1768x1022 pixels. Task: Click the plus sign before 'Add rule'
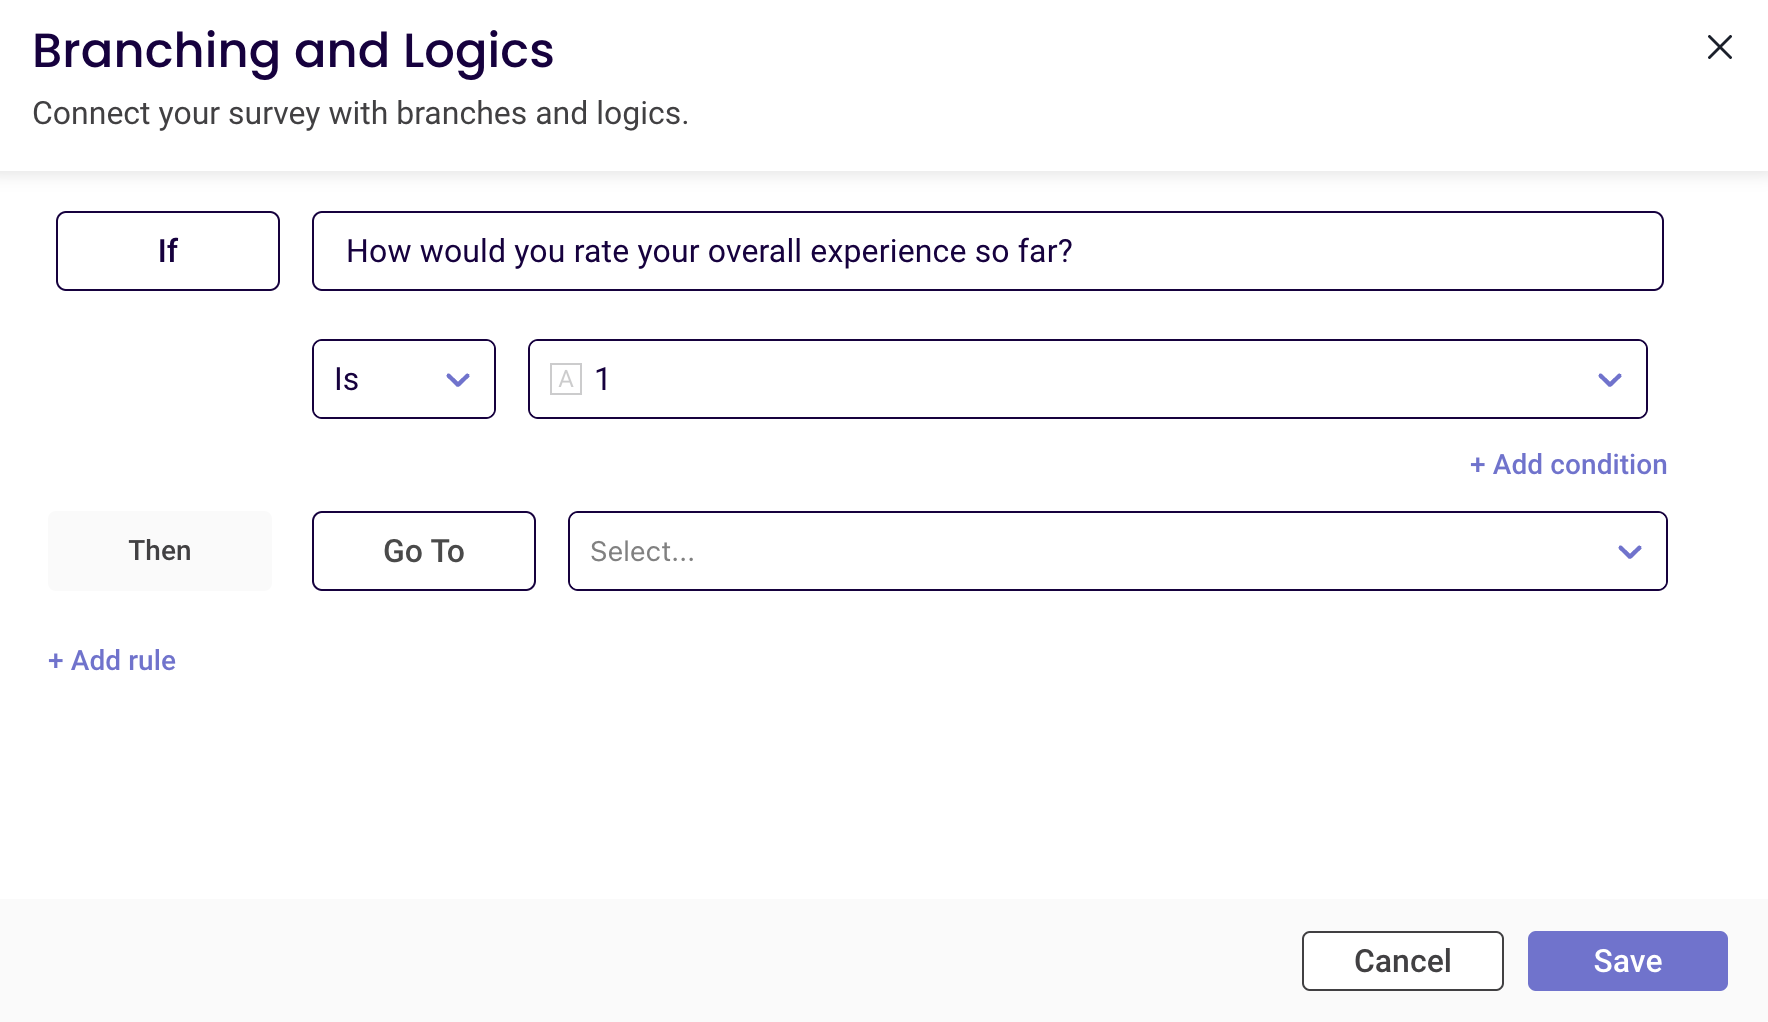click(56, 661)
